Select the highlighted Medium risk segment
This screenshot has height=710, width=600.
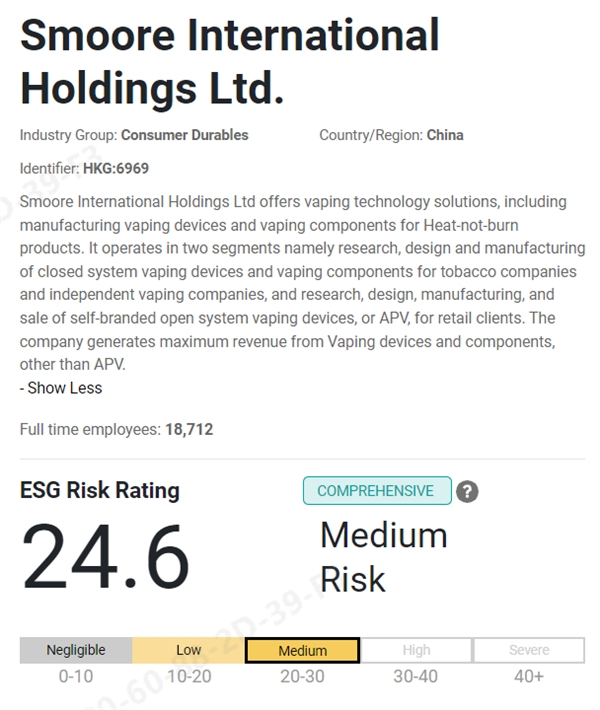pos(302,651)
